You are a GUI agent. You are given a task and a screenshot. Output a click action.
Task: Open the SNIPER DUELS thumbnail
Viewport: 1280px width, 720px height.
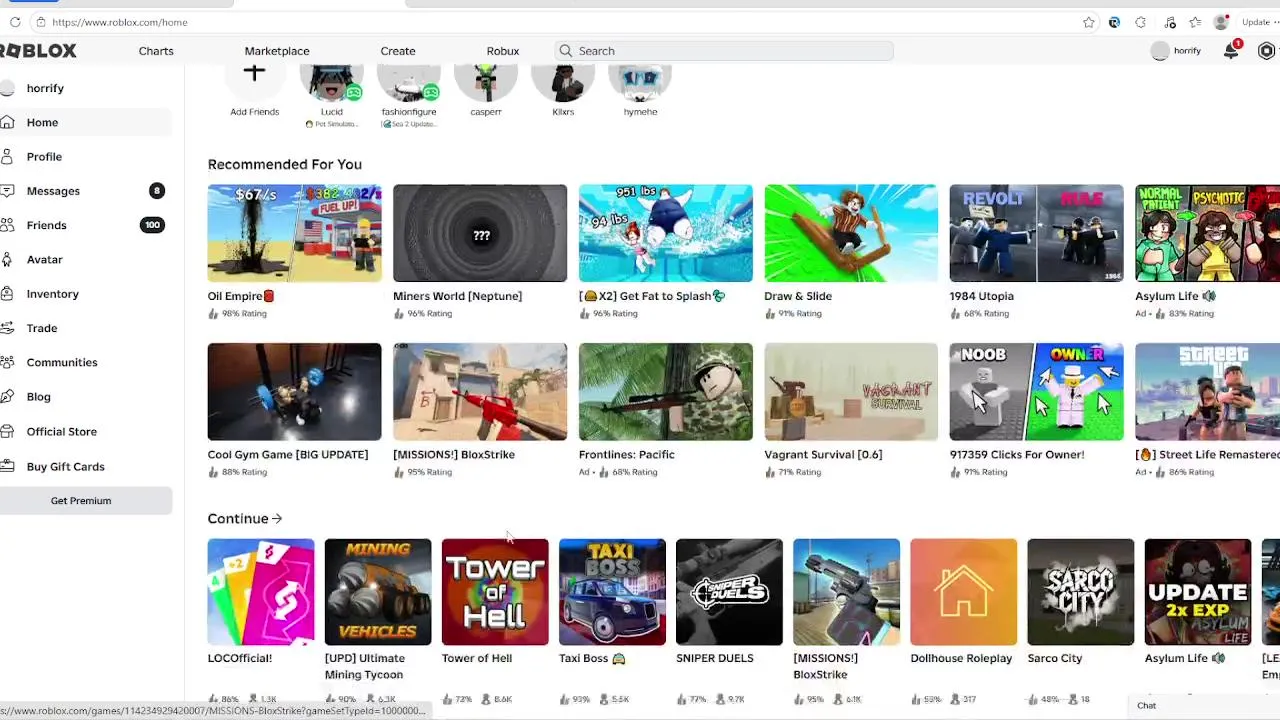[x=729, y=592]
